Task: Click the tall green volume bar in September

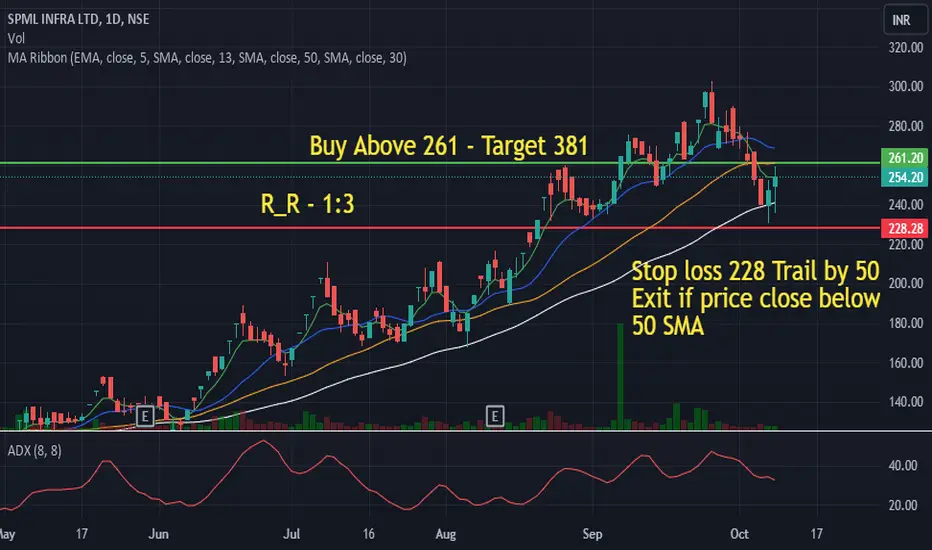Action: (620, 376)
